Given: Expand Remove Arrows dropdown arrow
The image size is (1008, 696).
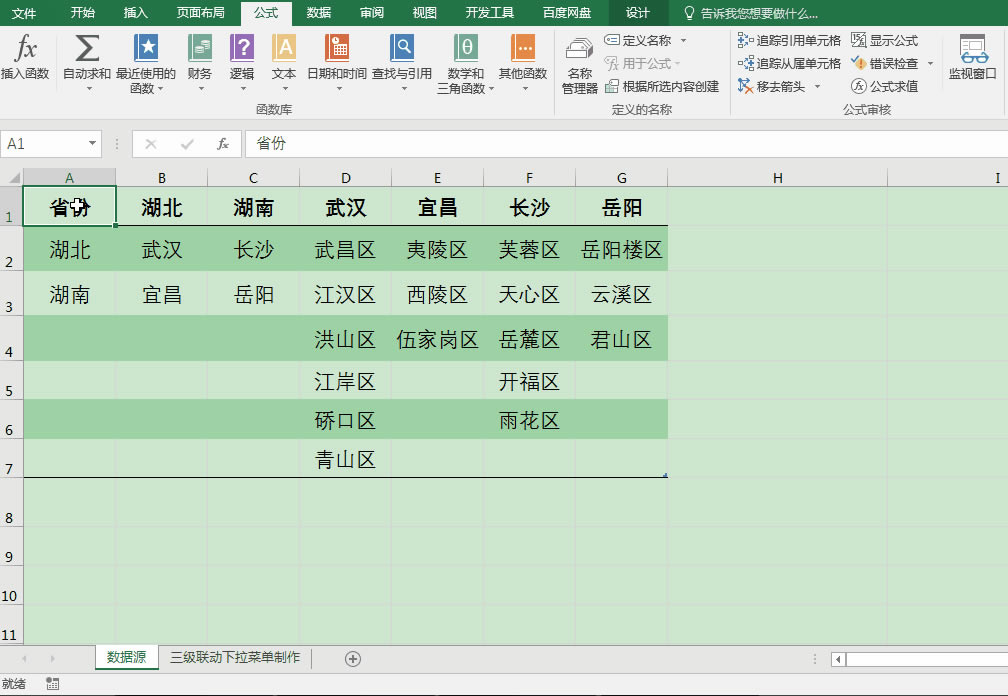Looking at the screenshot, I should point(818,86).
